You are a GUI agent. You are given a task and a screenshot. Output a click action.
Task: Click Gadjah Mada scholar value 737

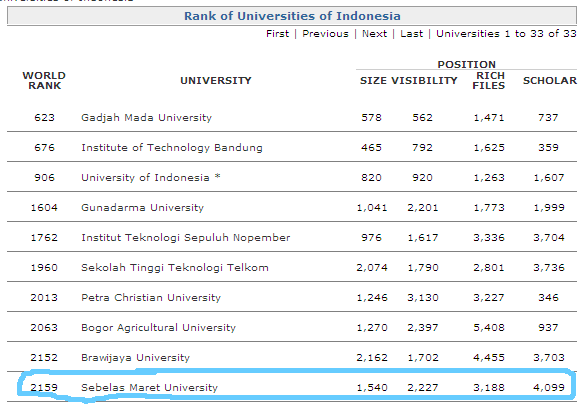pyautogui.click(x=548, y=118)
